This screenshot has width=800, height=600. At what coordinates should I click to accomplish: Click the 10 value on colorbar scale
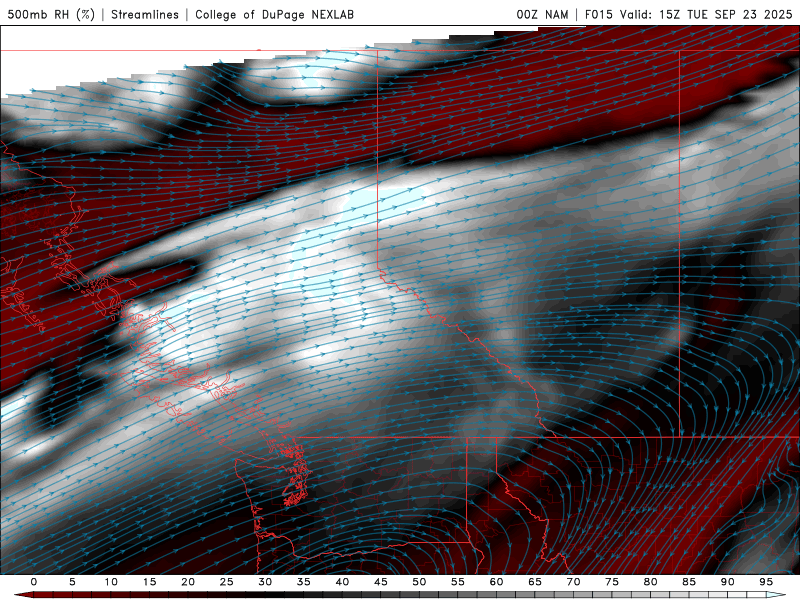coord(111,582)
